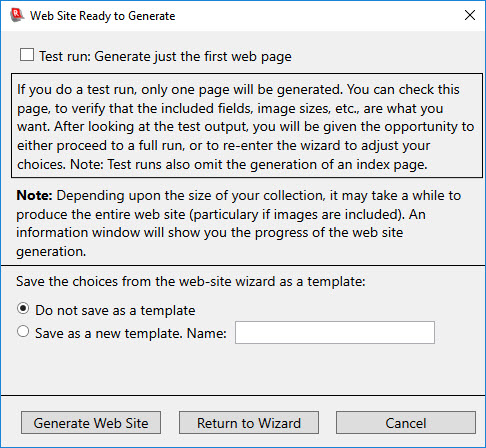Image resolution: width=486 pixels, height=448 pixels.
Task: Select the 'Do not save as a template' radio button
Action: 23,309
